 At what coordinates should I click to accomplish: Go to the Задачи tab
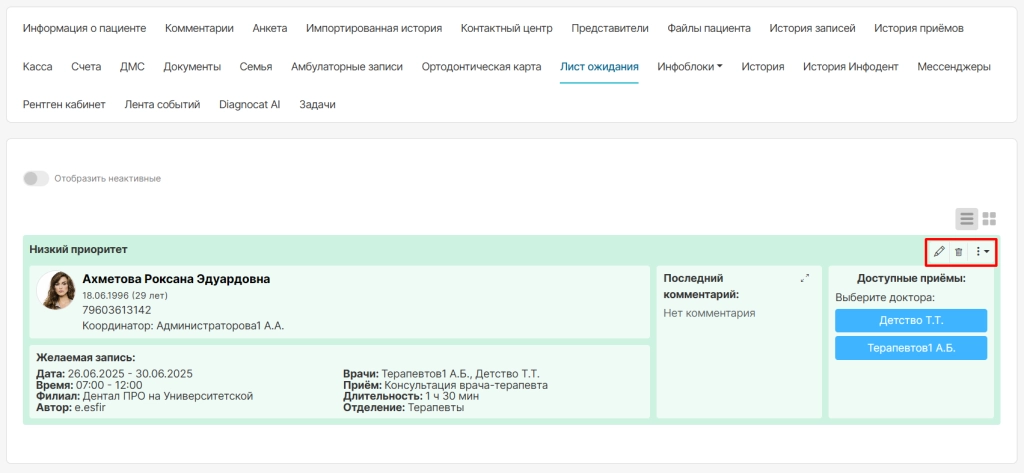coord(317,105)
